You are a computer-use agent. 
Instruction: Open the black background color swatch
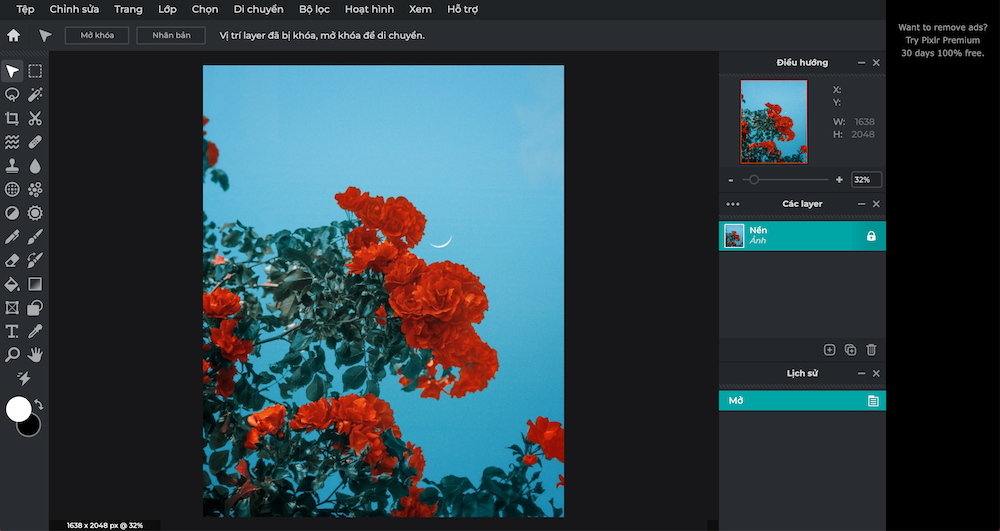pos(31,427)
